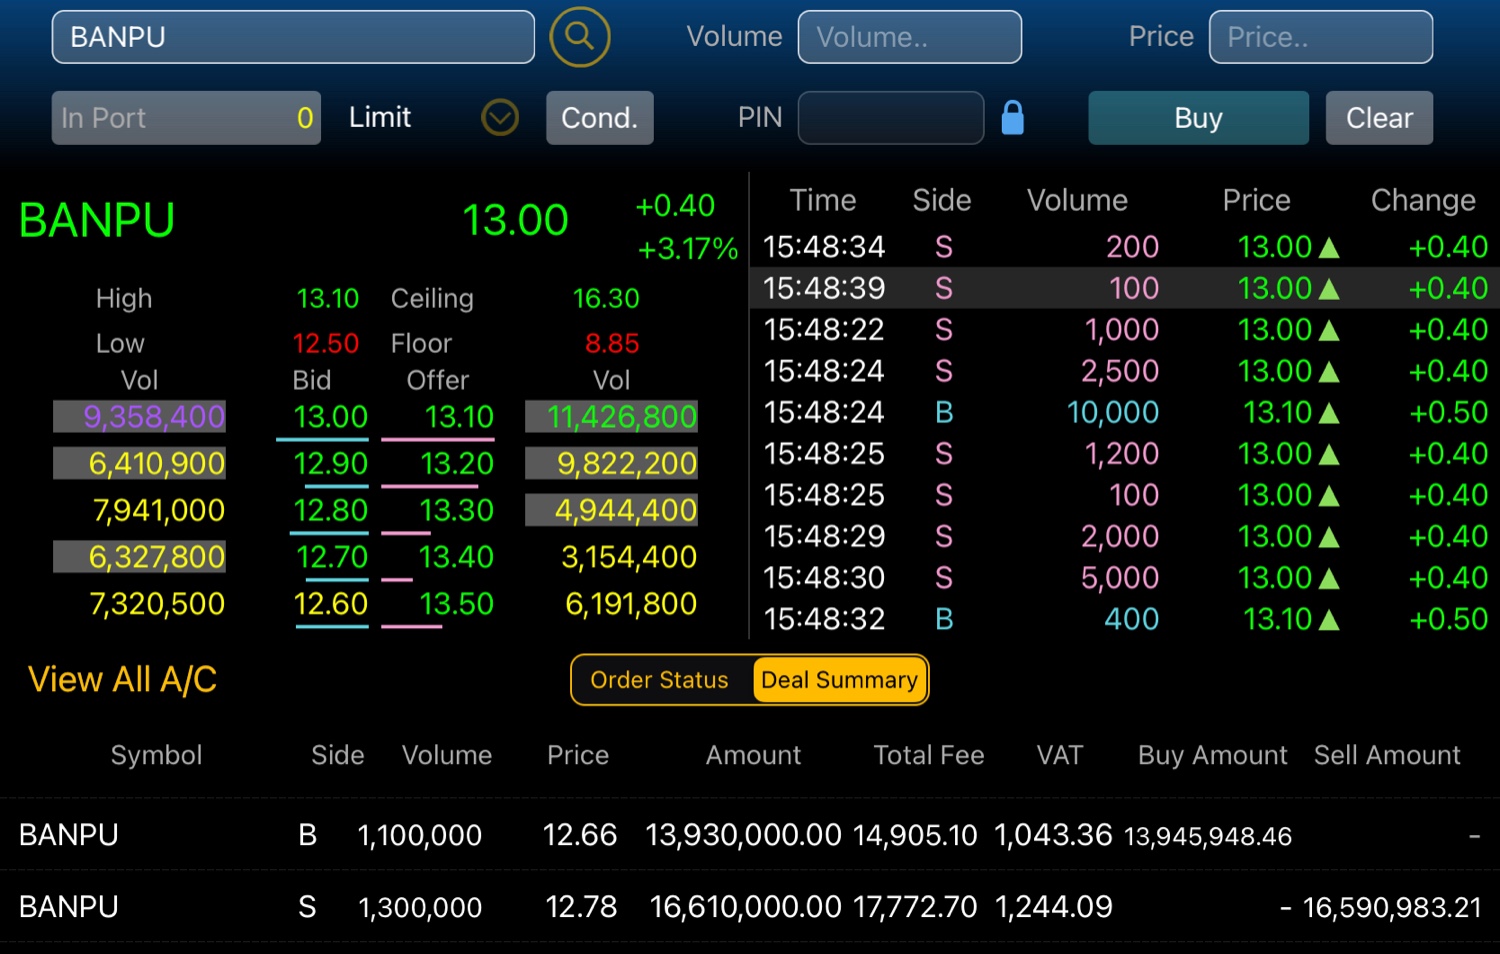Select offer price 13.20
Screen dimensions: 1500x954
pyautogui.click(x=457, y=464)
